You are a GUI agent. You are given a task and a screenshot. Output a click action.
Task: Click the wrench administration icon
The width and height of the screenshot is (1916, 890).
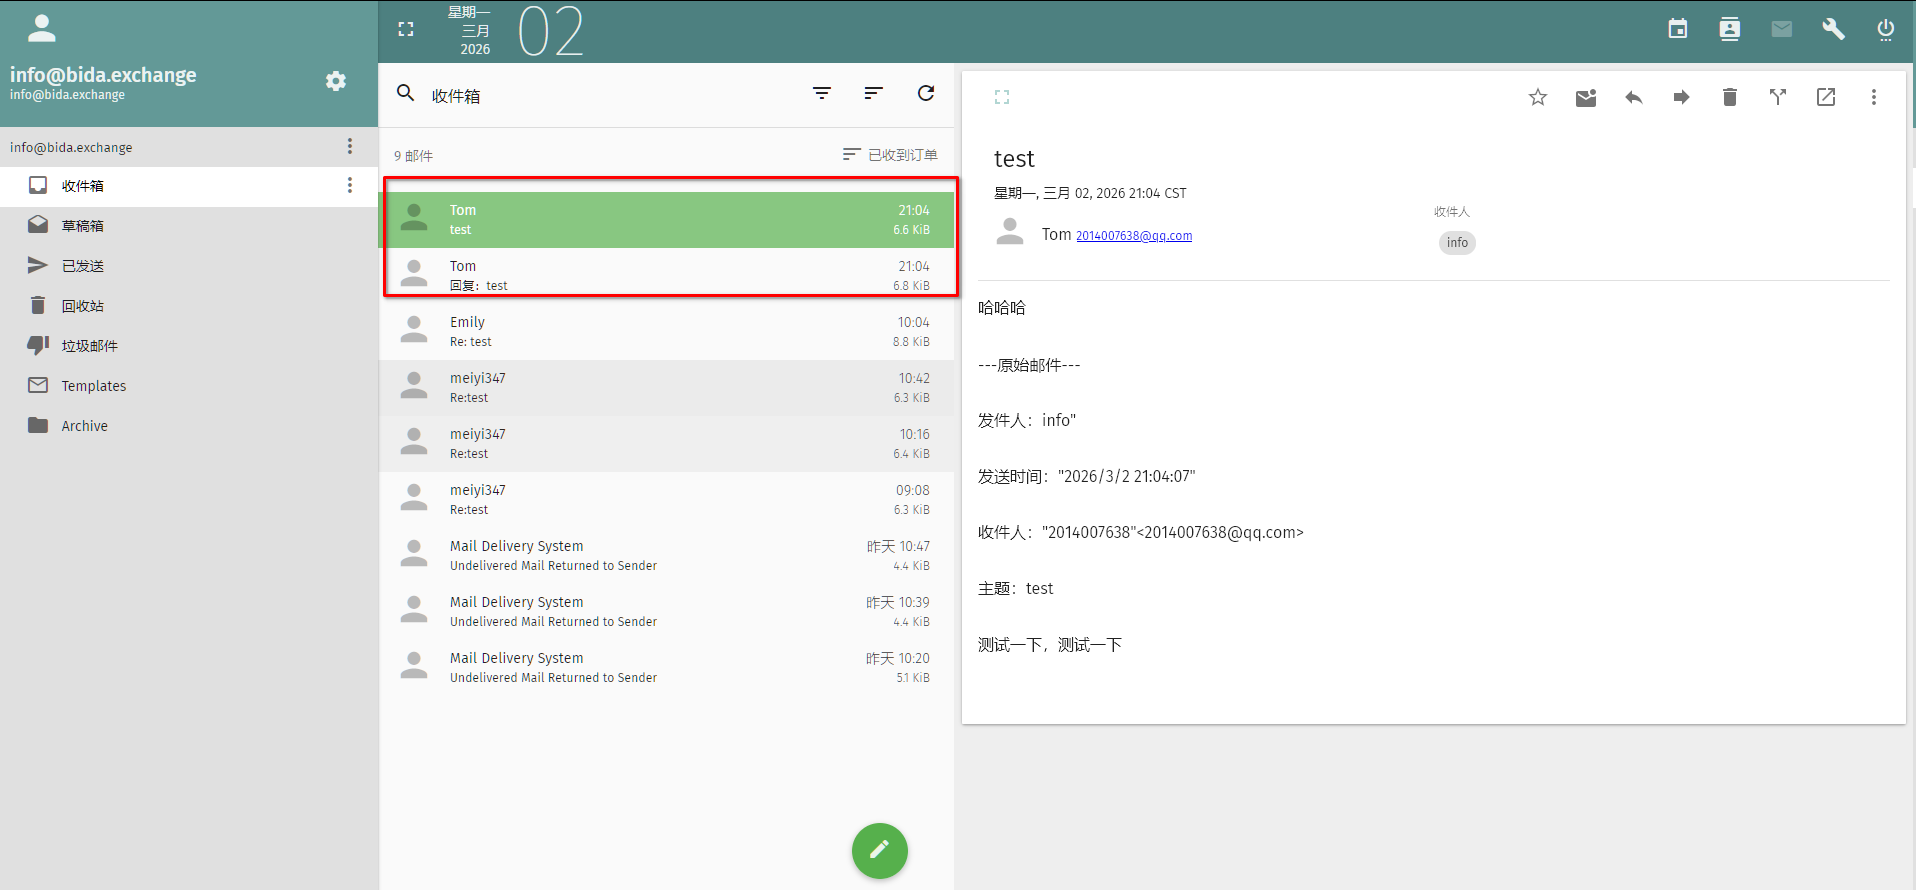point(1833,29)
